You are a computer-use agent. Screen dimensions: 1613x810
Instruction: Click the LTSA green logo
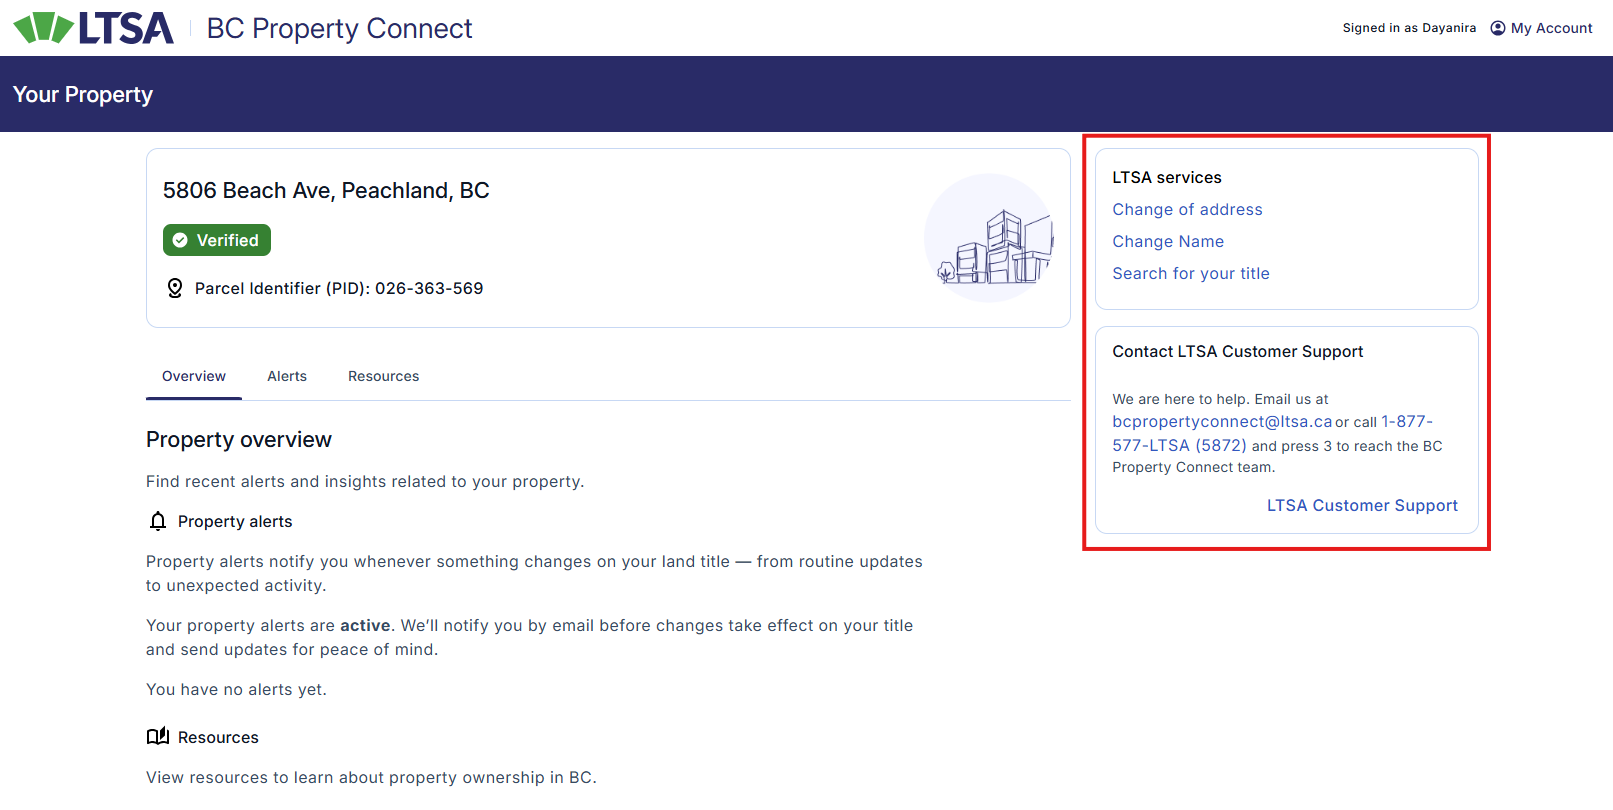point(93,28)
